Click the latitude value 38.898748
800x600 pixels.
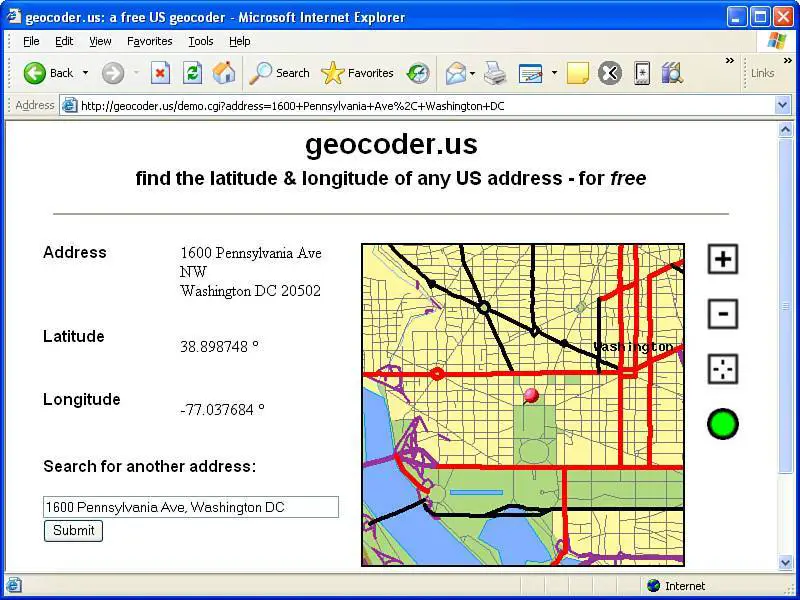tap(219, 347)
